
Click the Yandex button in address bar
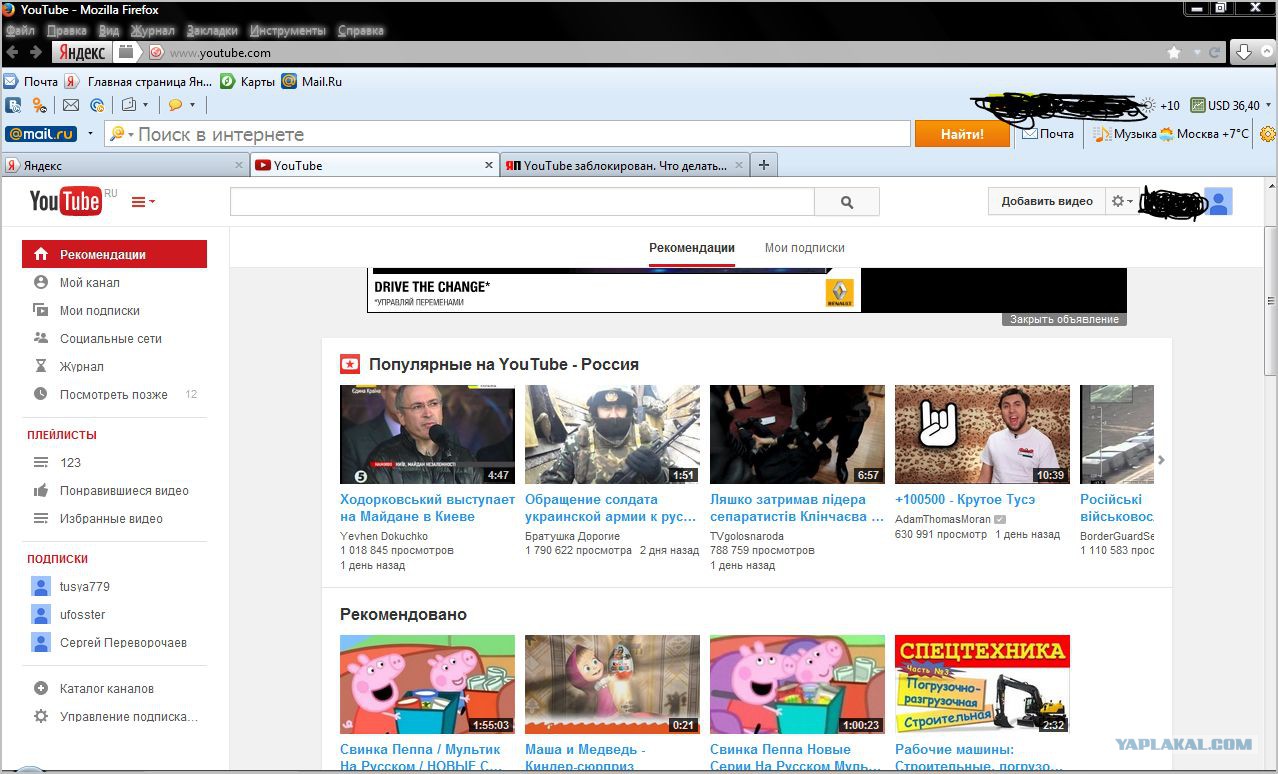pyautogui.click(x=81, y=52)
